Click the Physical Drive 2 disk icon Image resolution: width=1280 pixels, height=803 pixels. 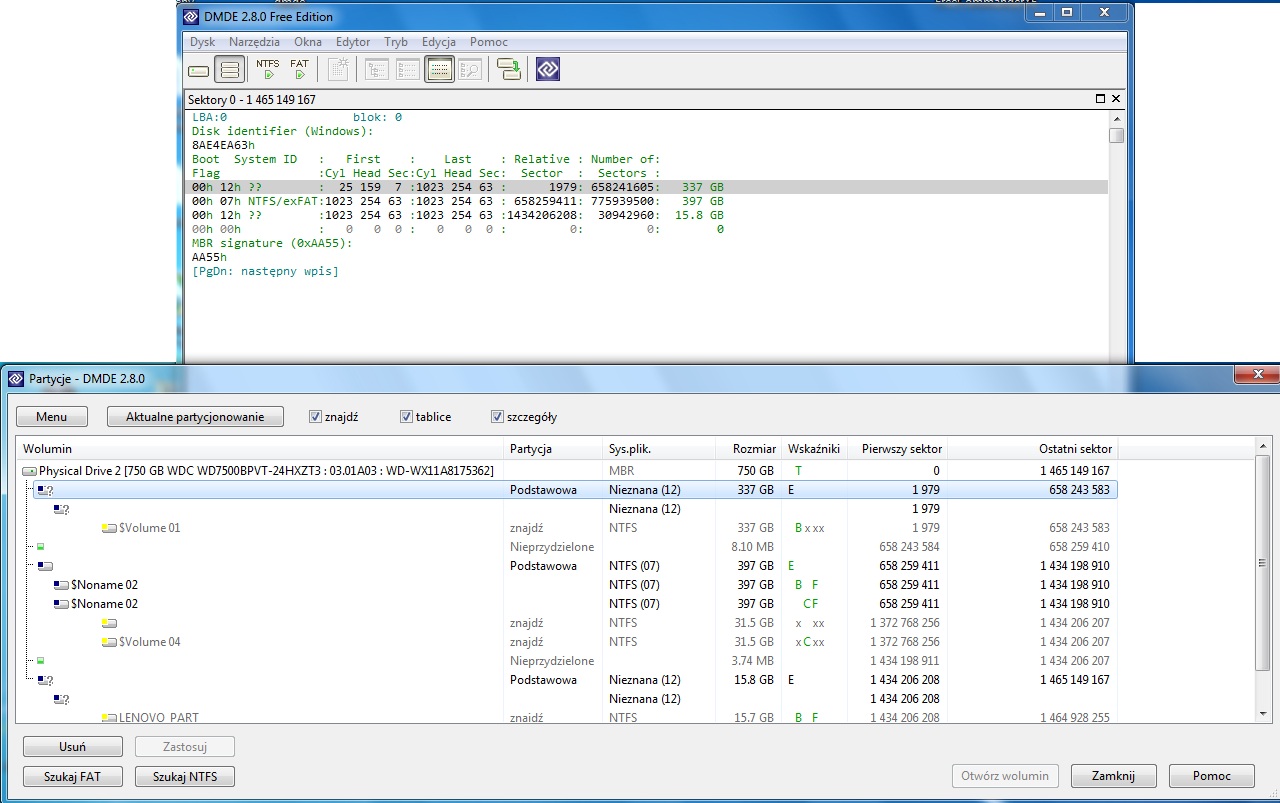point(30,471)
